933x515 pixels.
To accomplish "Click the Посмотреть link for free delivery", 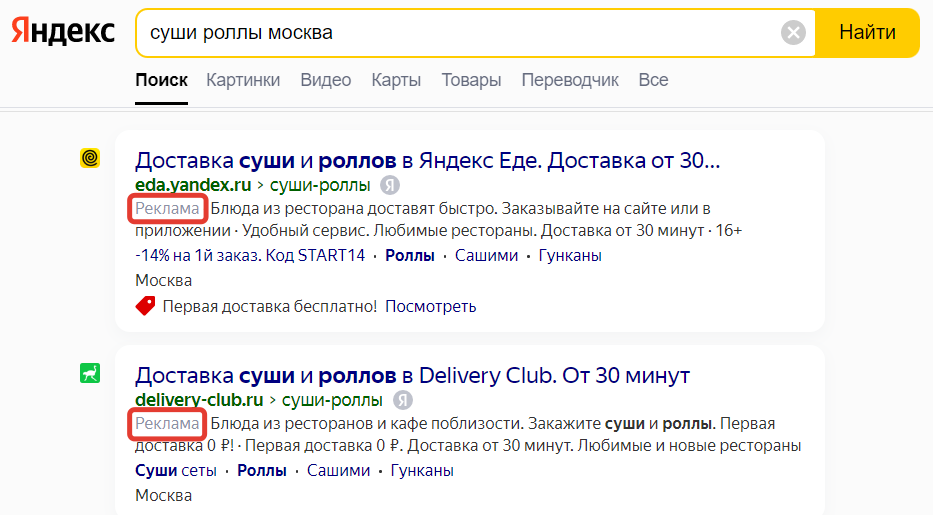I will (431, 306).
